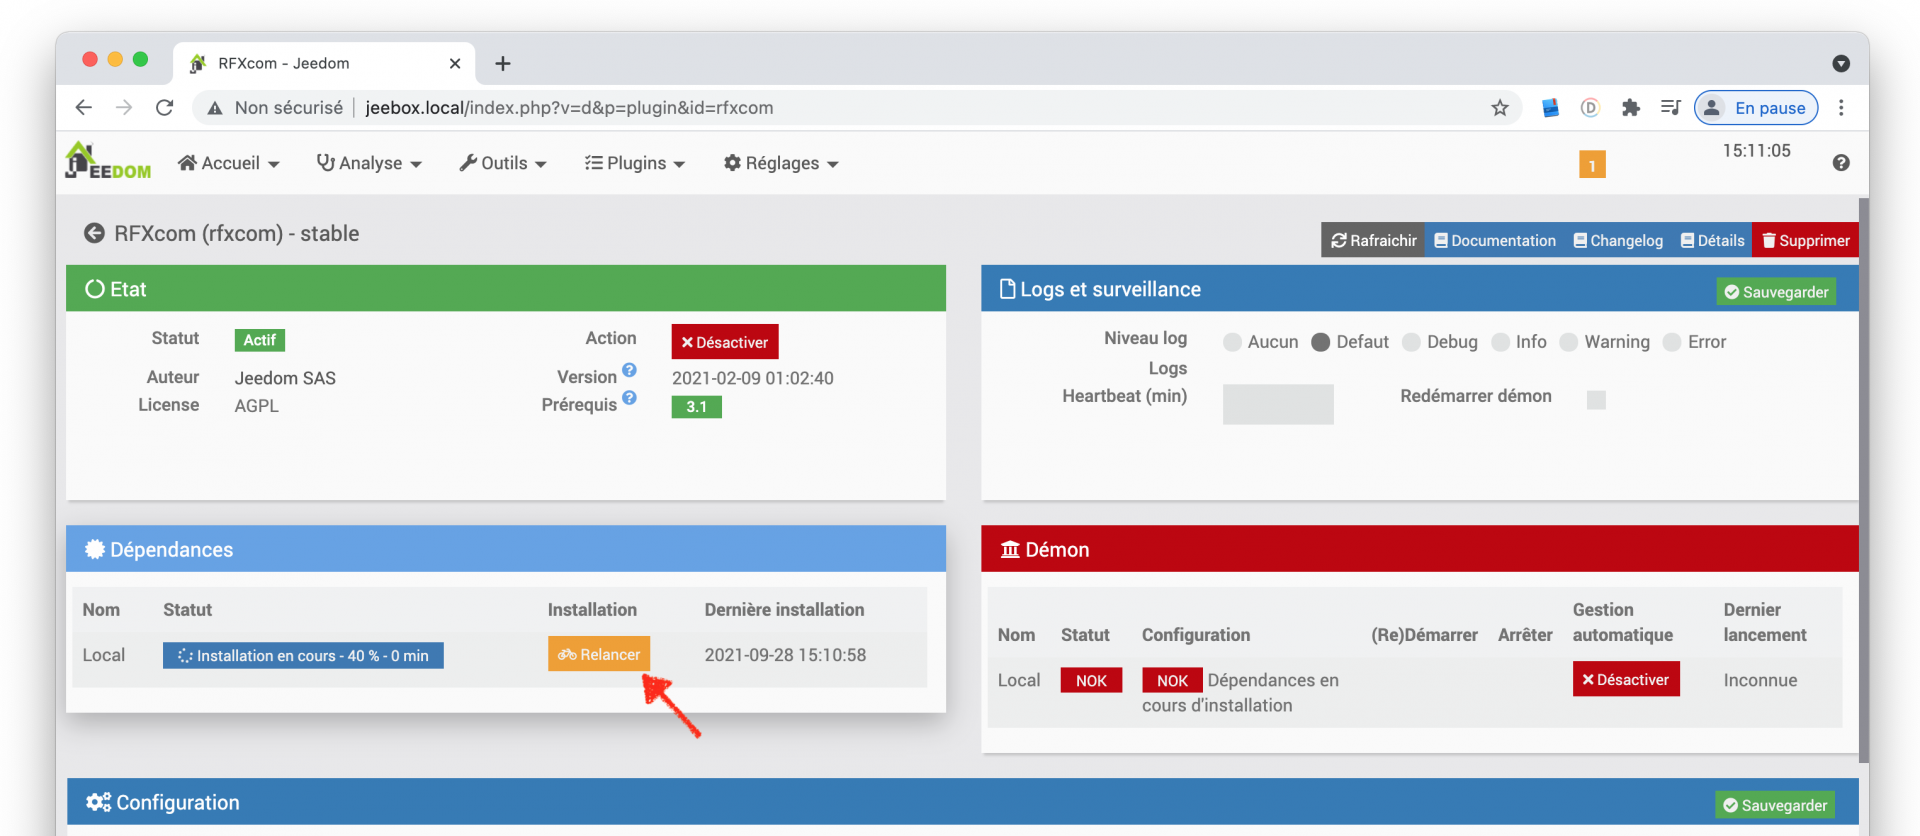Image resolution: width=1920 pixels, height=836 pixels.
Task: Click the Non sécurisé warning icon
Action: [214, 108]
